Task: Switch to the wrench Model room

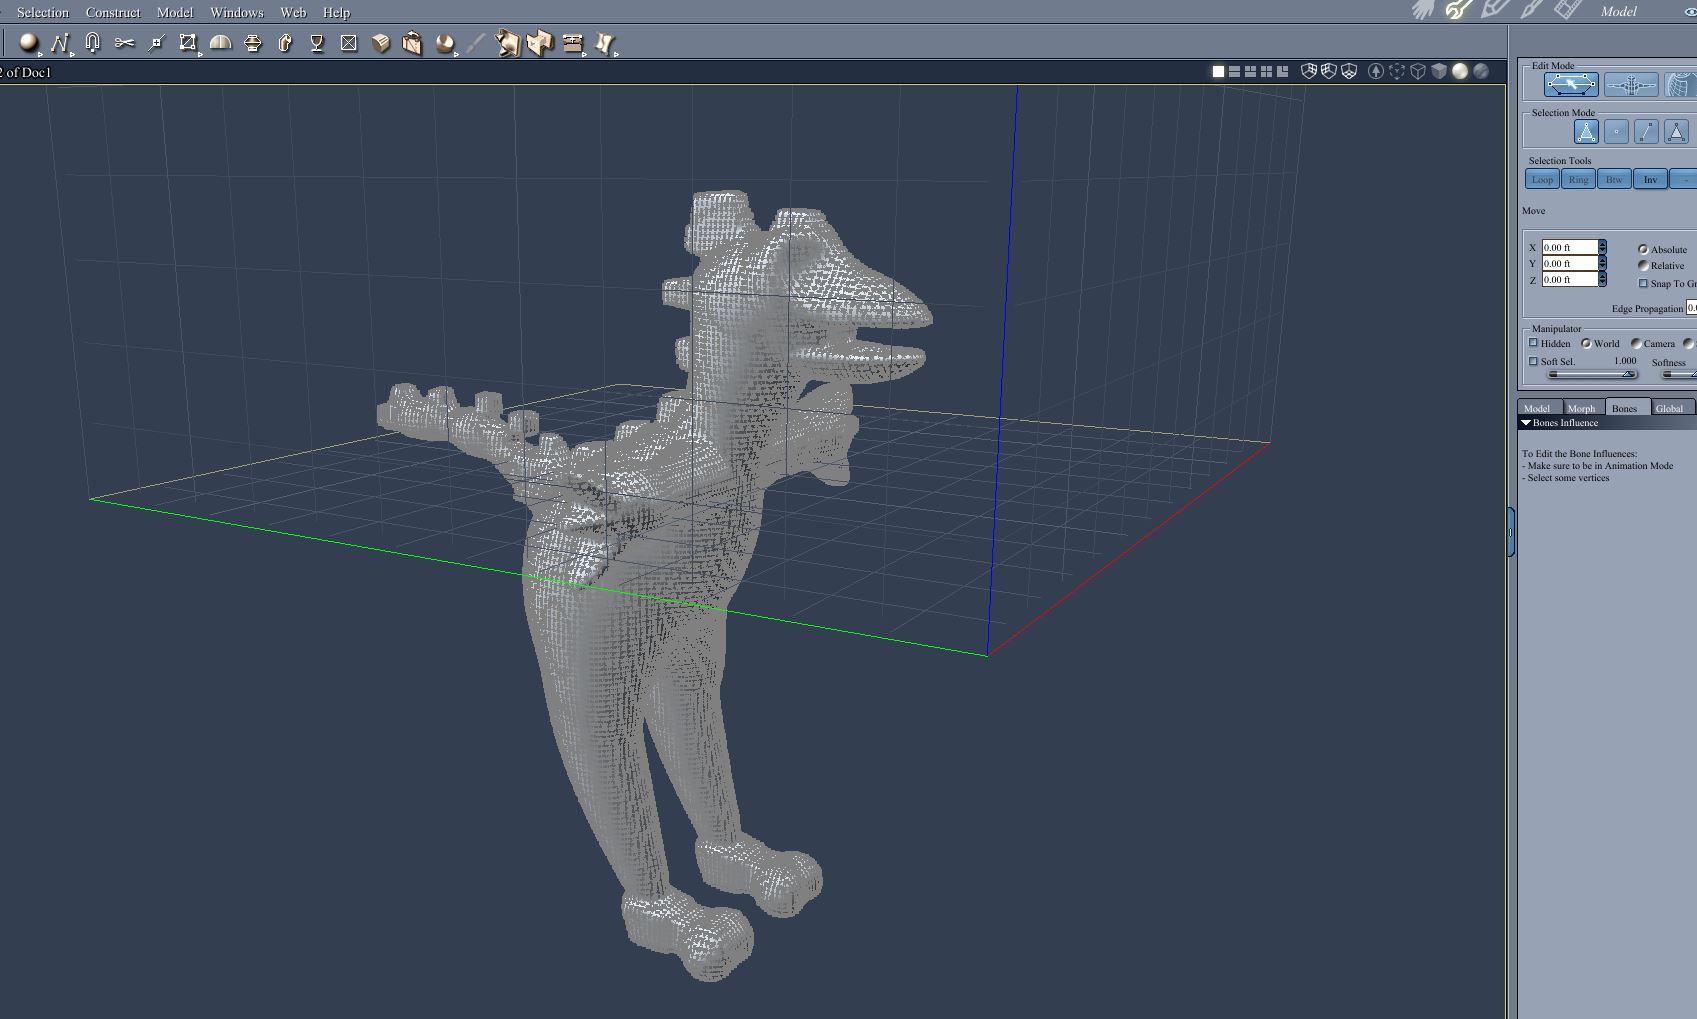Action: (1459, 10)
